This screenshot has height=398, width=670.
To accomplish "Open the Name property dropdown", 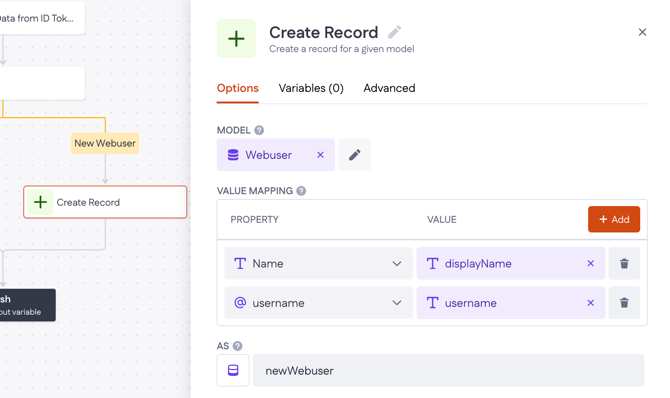I will pos(318,263).
